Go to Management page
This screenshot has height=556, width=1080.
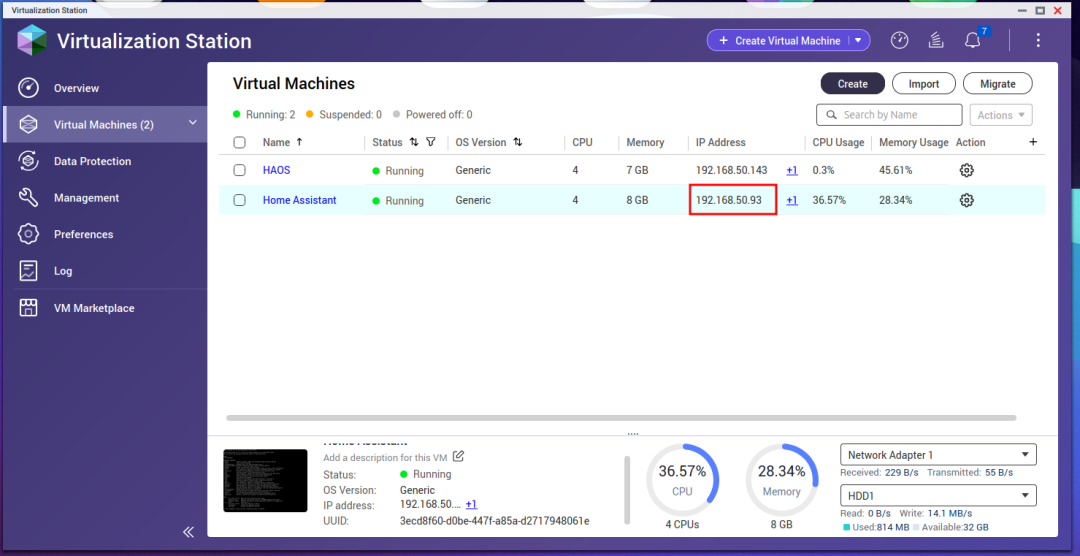[103, 198]
